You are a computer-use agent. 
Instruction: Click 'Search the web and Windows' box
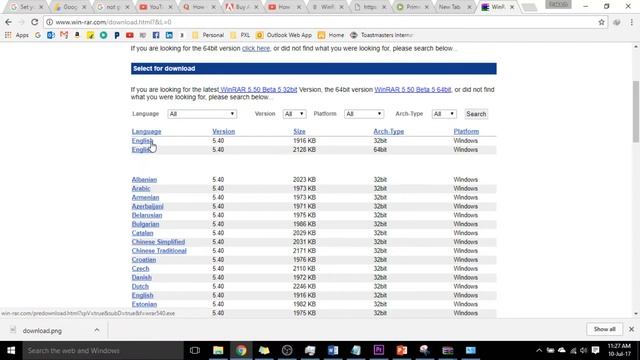pyautogui.click(x=103, y=351)
